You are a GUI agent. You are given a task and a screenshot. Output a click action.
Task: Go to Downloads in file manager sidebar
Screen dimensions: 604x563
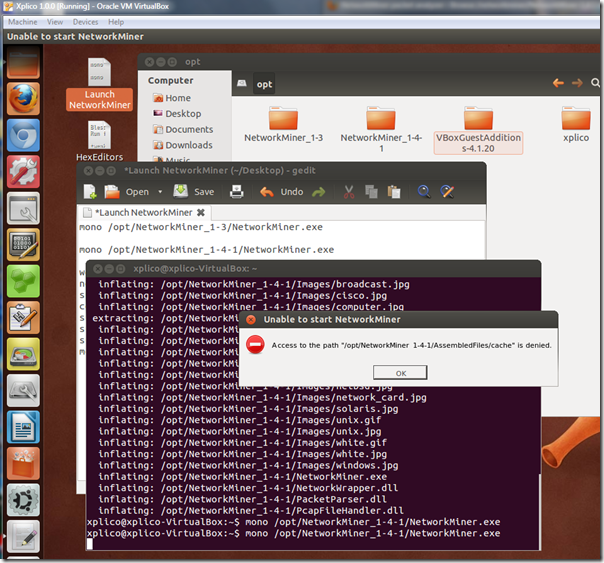point(183,145)
